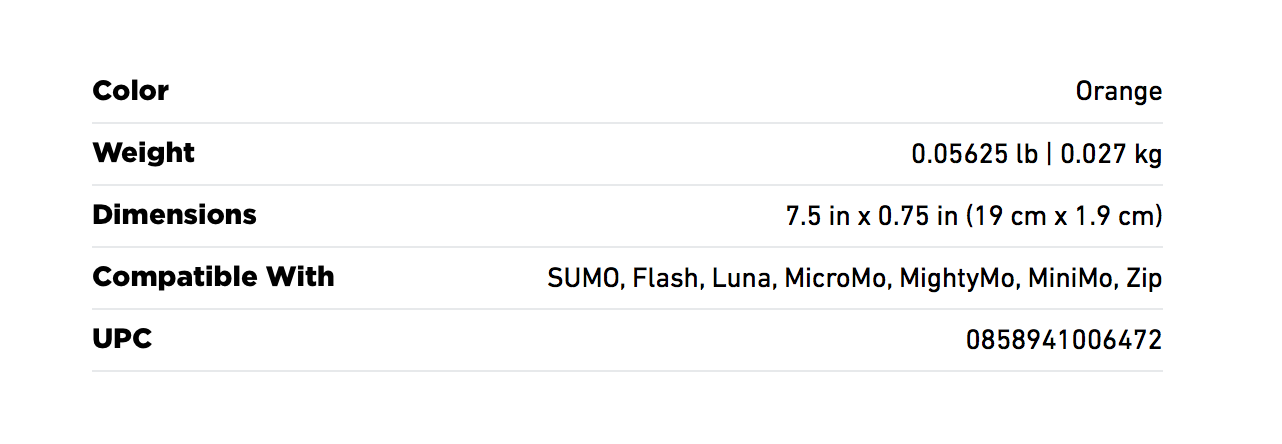The height and width of the screenshot is (444, 1282).
Task: Select the UPC number 0858941006472
Action: coord(1064,341)
